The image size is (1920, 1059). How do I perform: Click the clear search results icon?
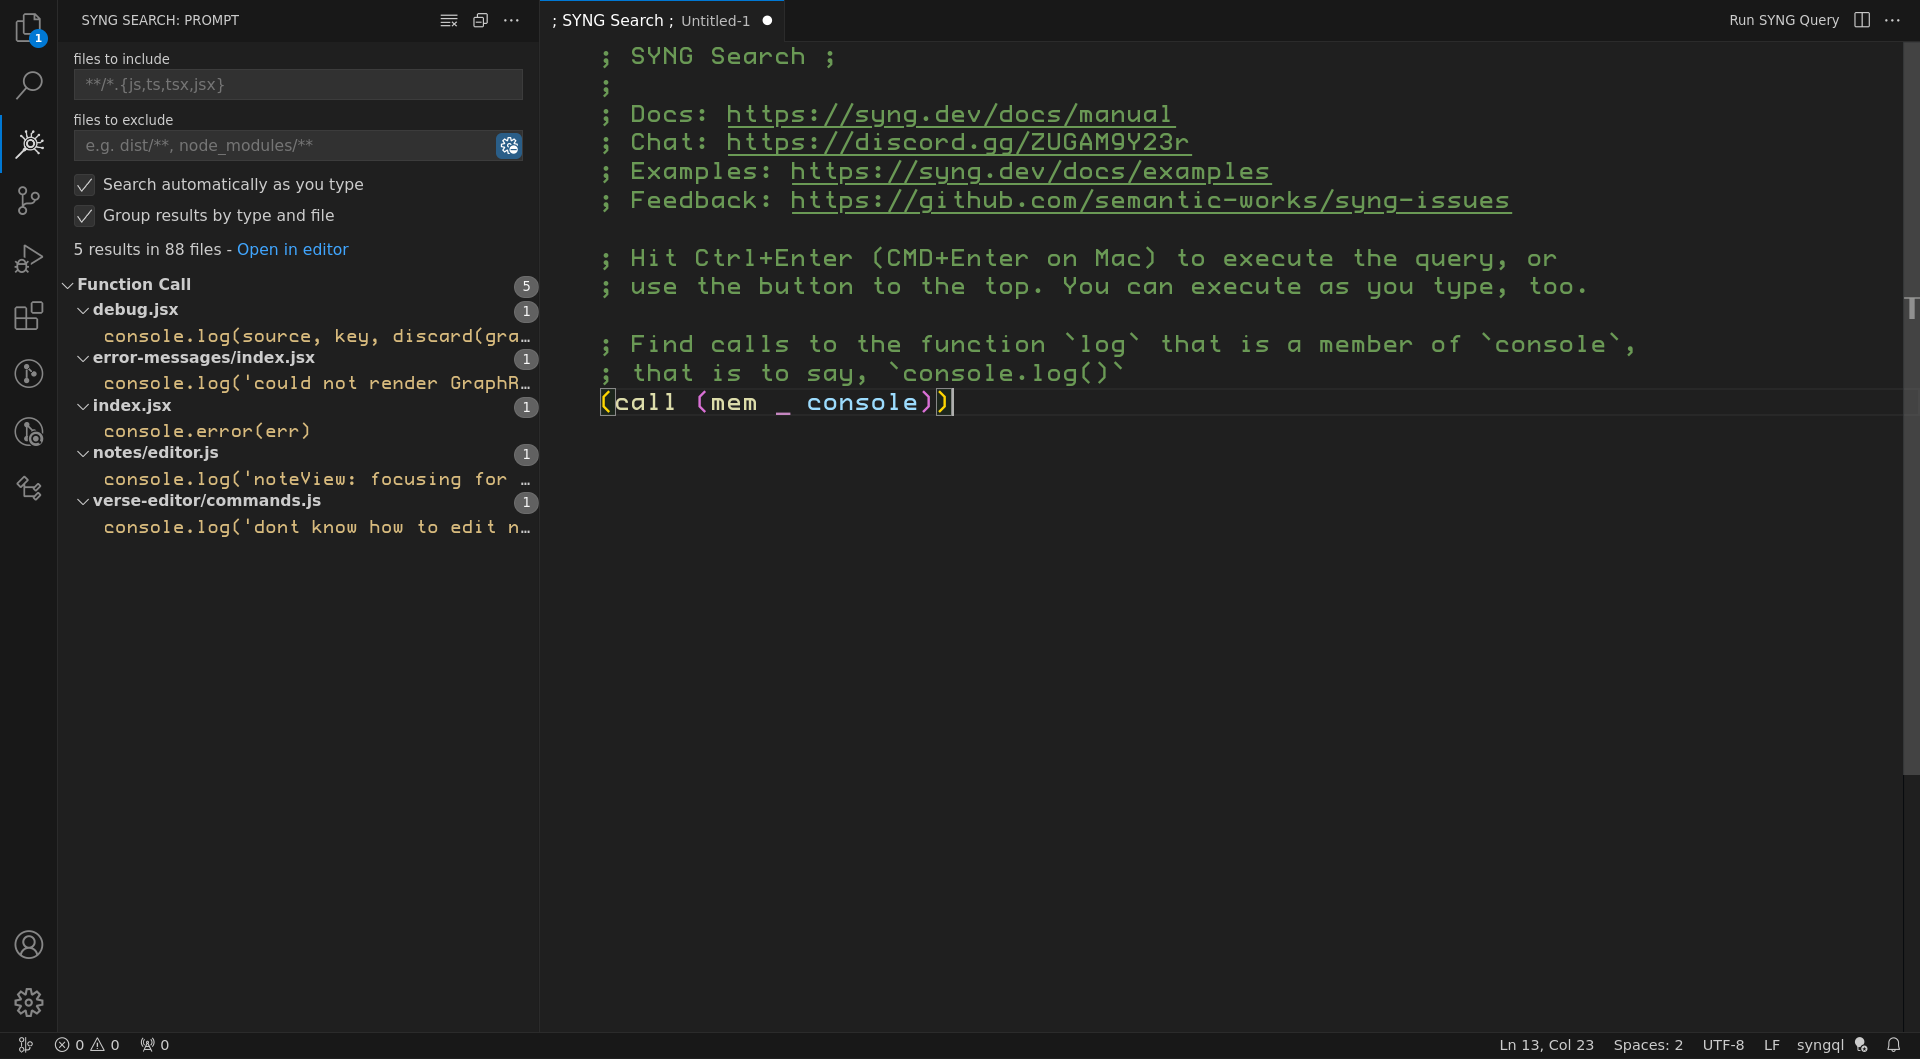tap(449, 20)
